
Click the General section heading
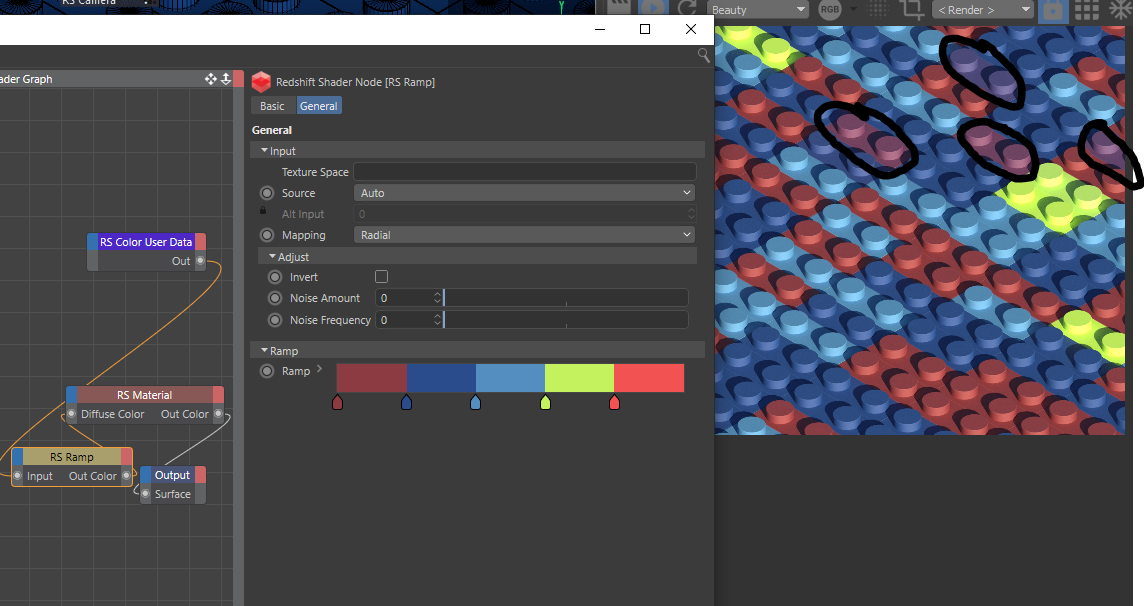[272, 130]
